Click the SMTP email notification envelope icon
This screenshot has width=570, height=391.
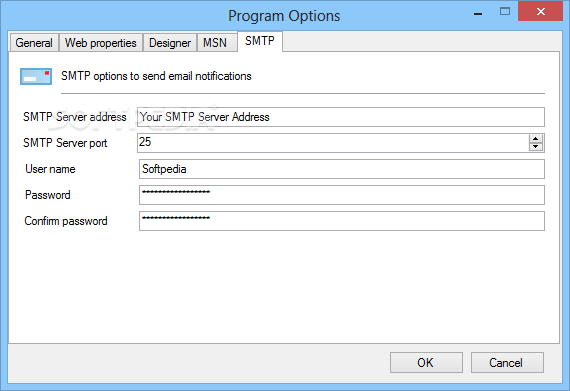tap(36, 76)
